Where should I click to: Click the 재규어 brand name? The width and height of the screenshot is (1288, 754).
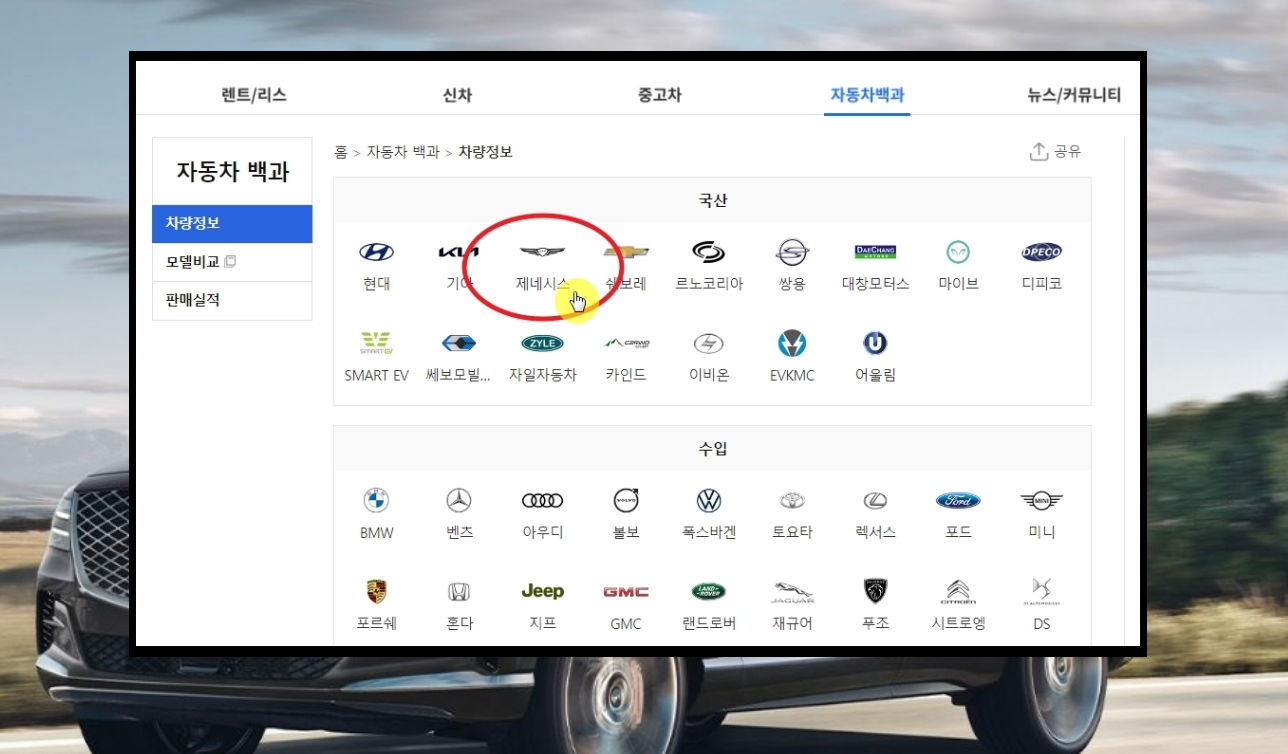tap(792, 623)
